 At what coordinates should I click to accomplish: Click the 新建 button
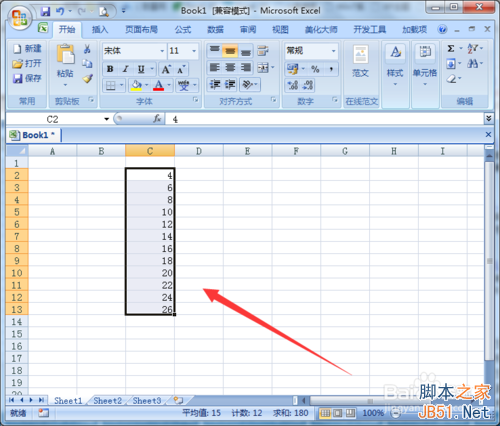point(27,49)
